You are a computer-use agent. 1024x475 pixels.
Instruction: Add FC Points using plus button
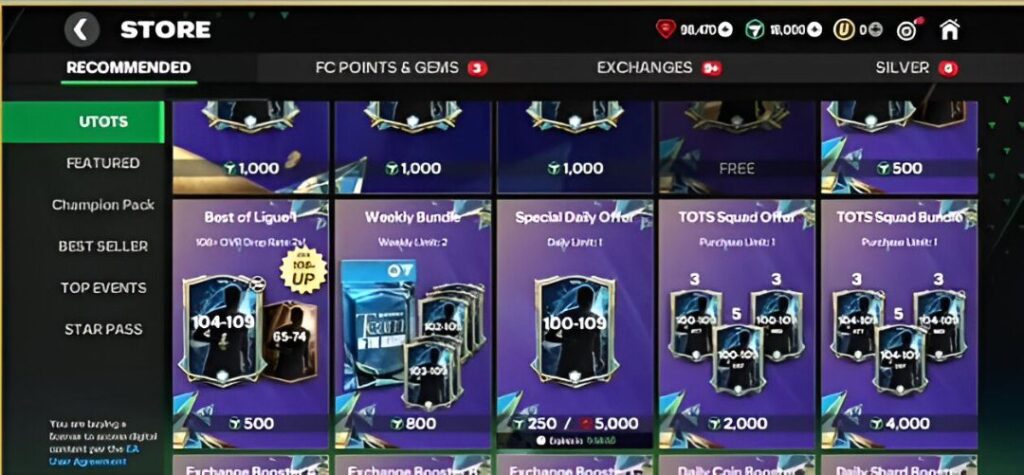[814, 29]
